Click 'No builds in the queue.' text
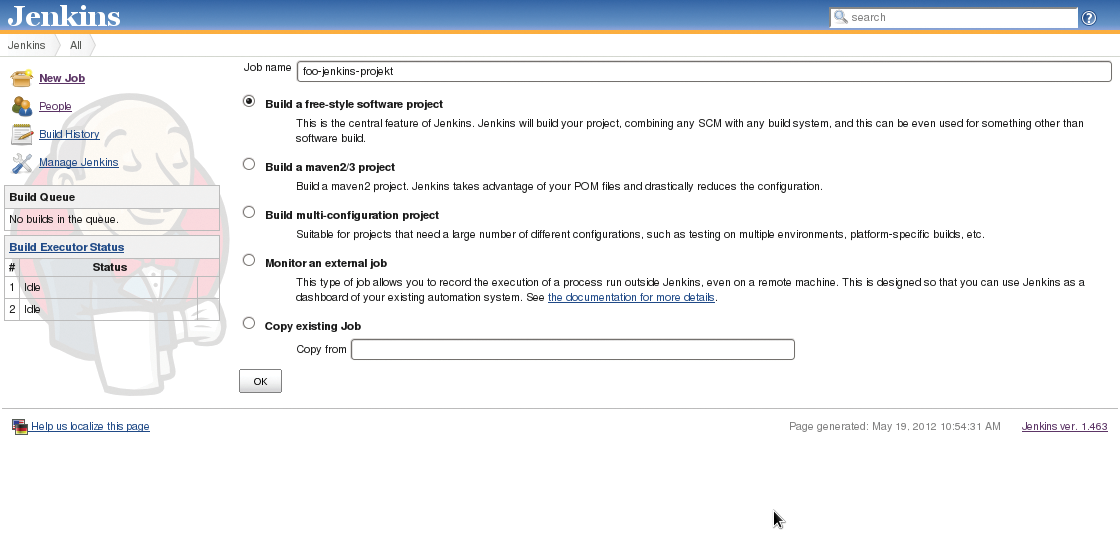 (64, 219)
